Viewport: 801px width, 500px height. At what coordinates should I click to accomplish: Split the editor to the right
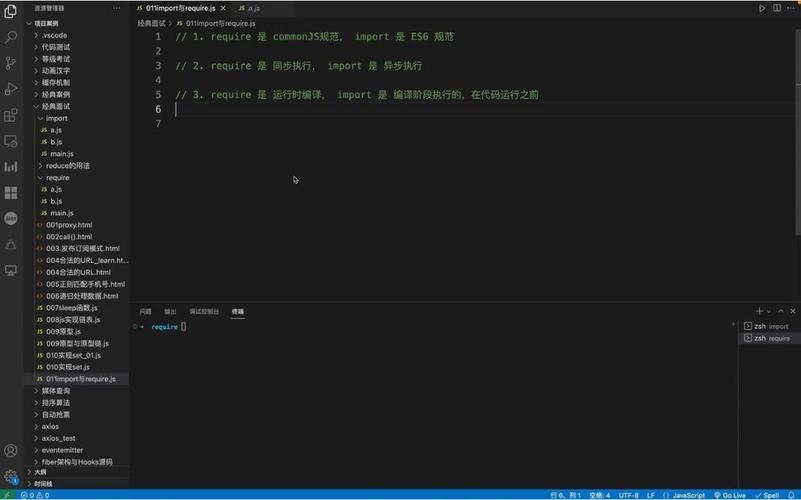(x=776, y=8)
